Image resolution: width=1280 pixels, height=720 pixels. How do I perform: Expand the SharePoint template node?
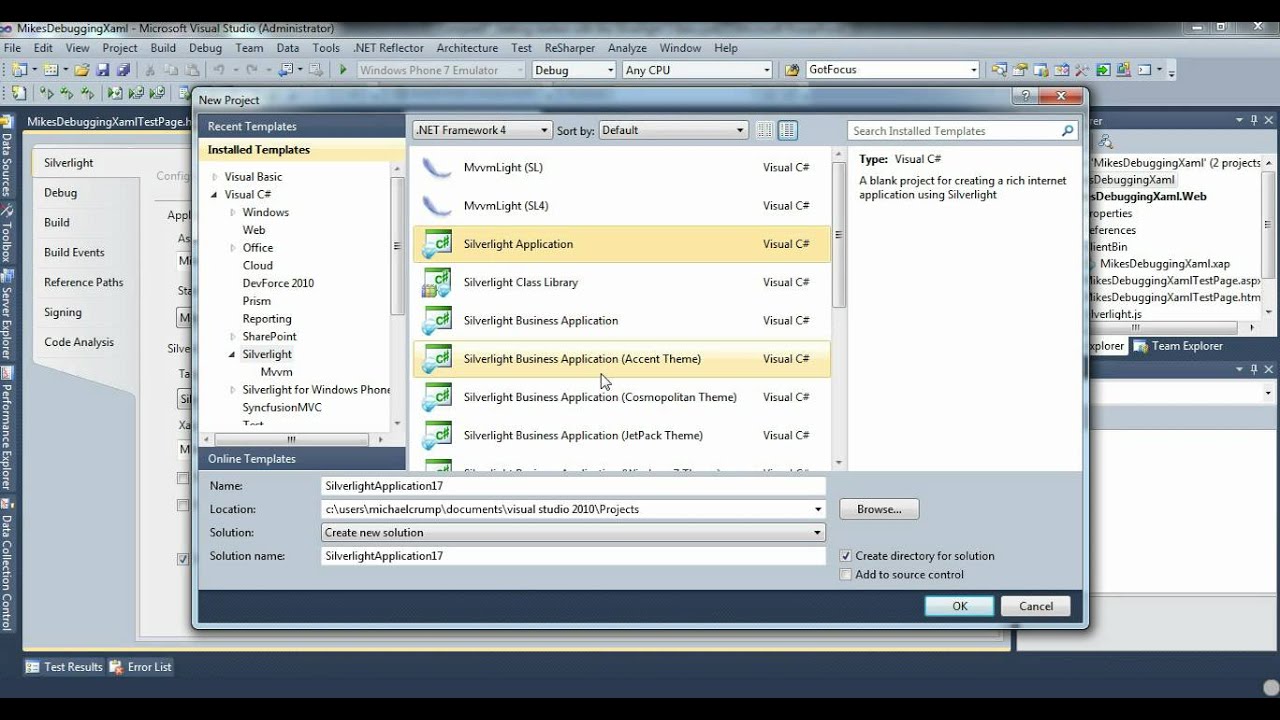tap(232, 337)
